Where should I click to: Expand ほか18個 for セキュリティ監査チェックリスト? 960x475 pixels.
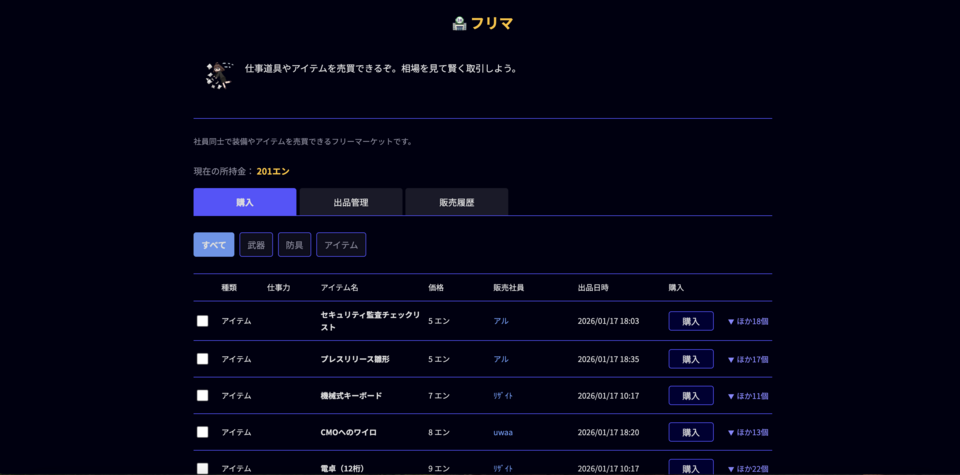coord(748,321)
